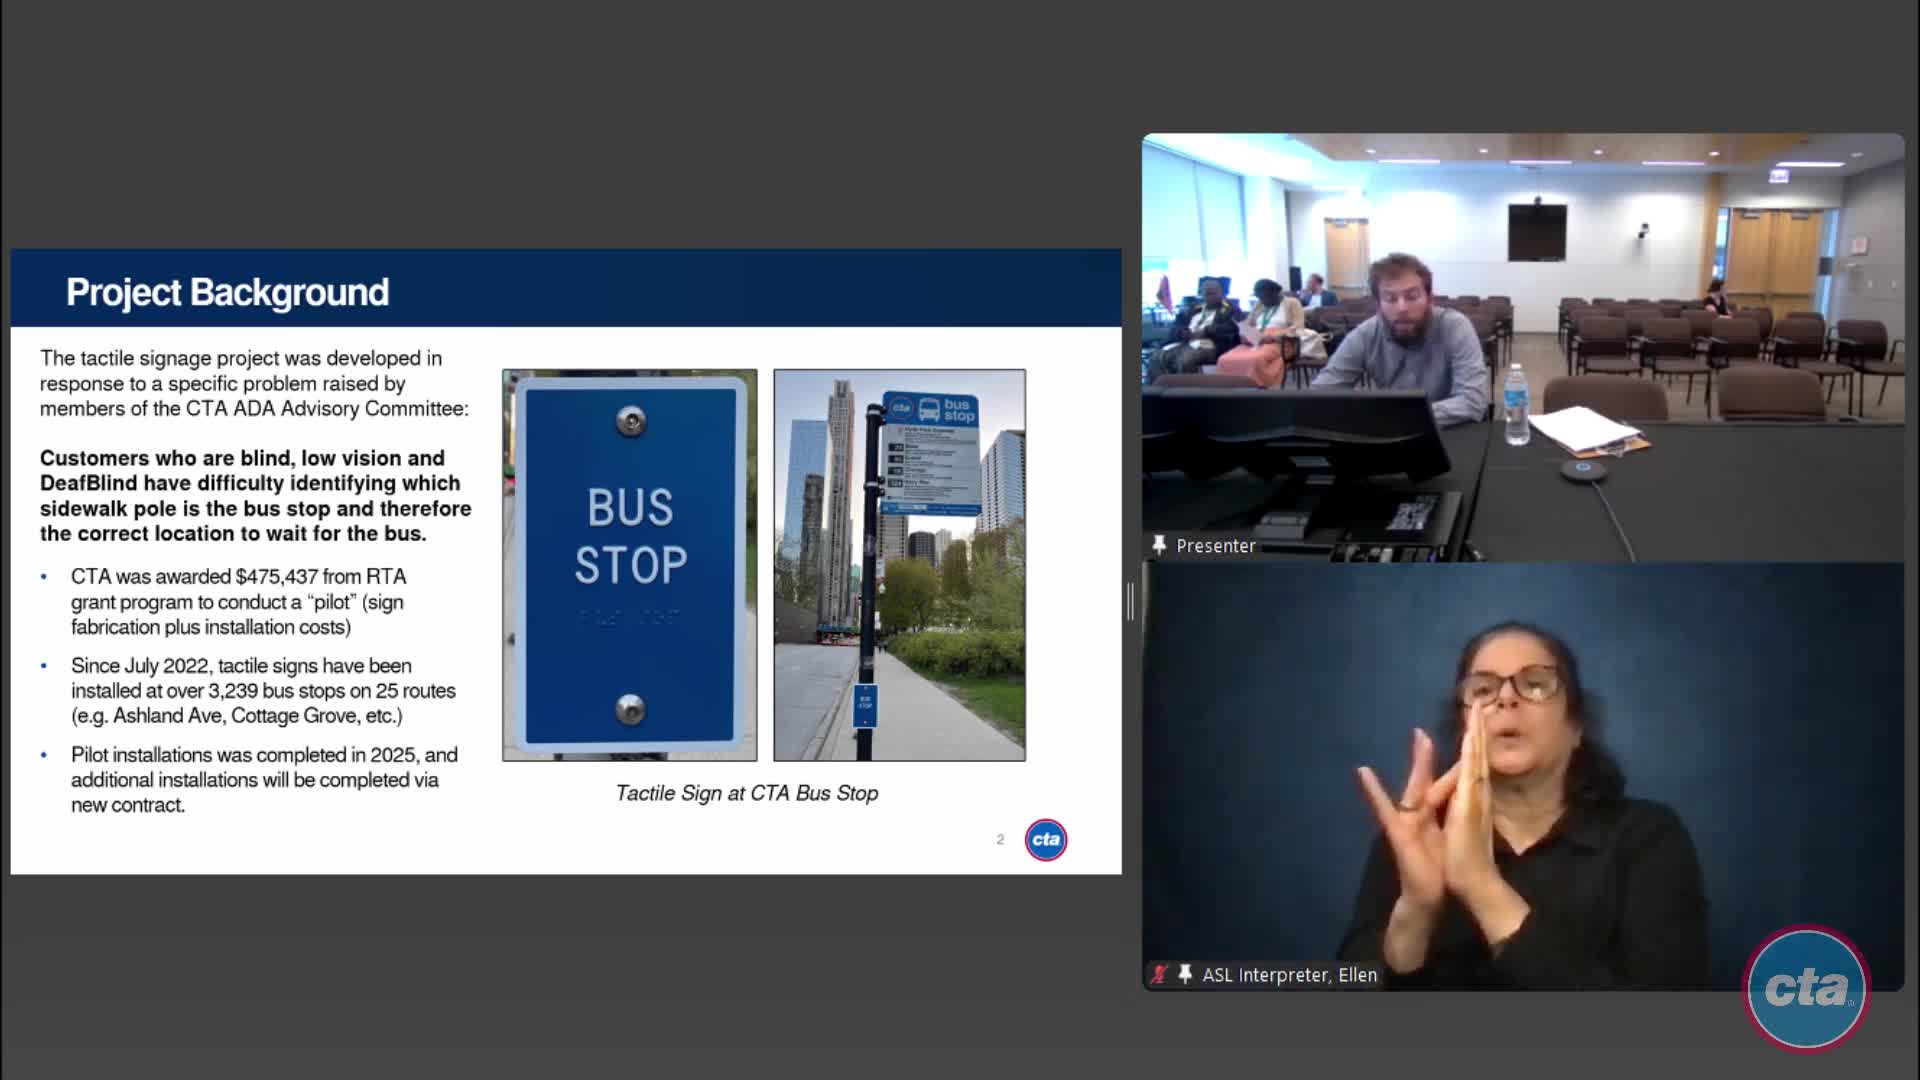This screenshot has width=1920, height=1080.
Task: Select the Presenter video tile
Action: (x=1523, y=347)
